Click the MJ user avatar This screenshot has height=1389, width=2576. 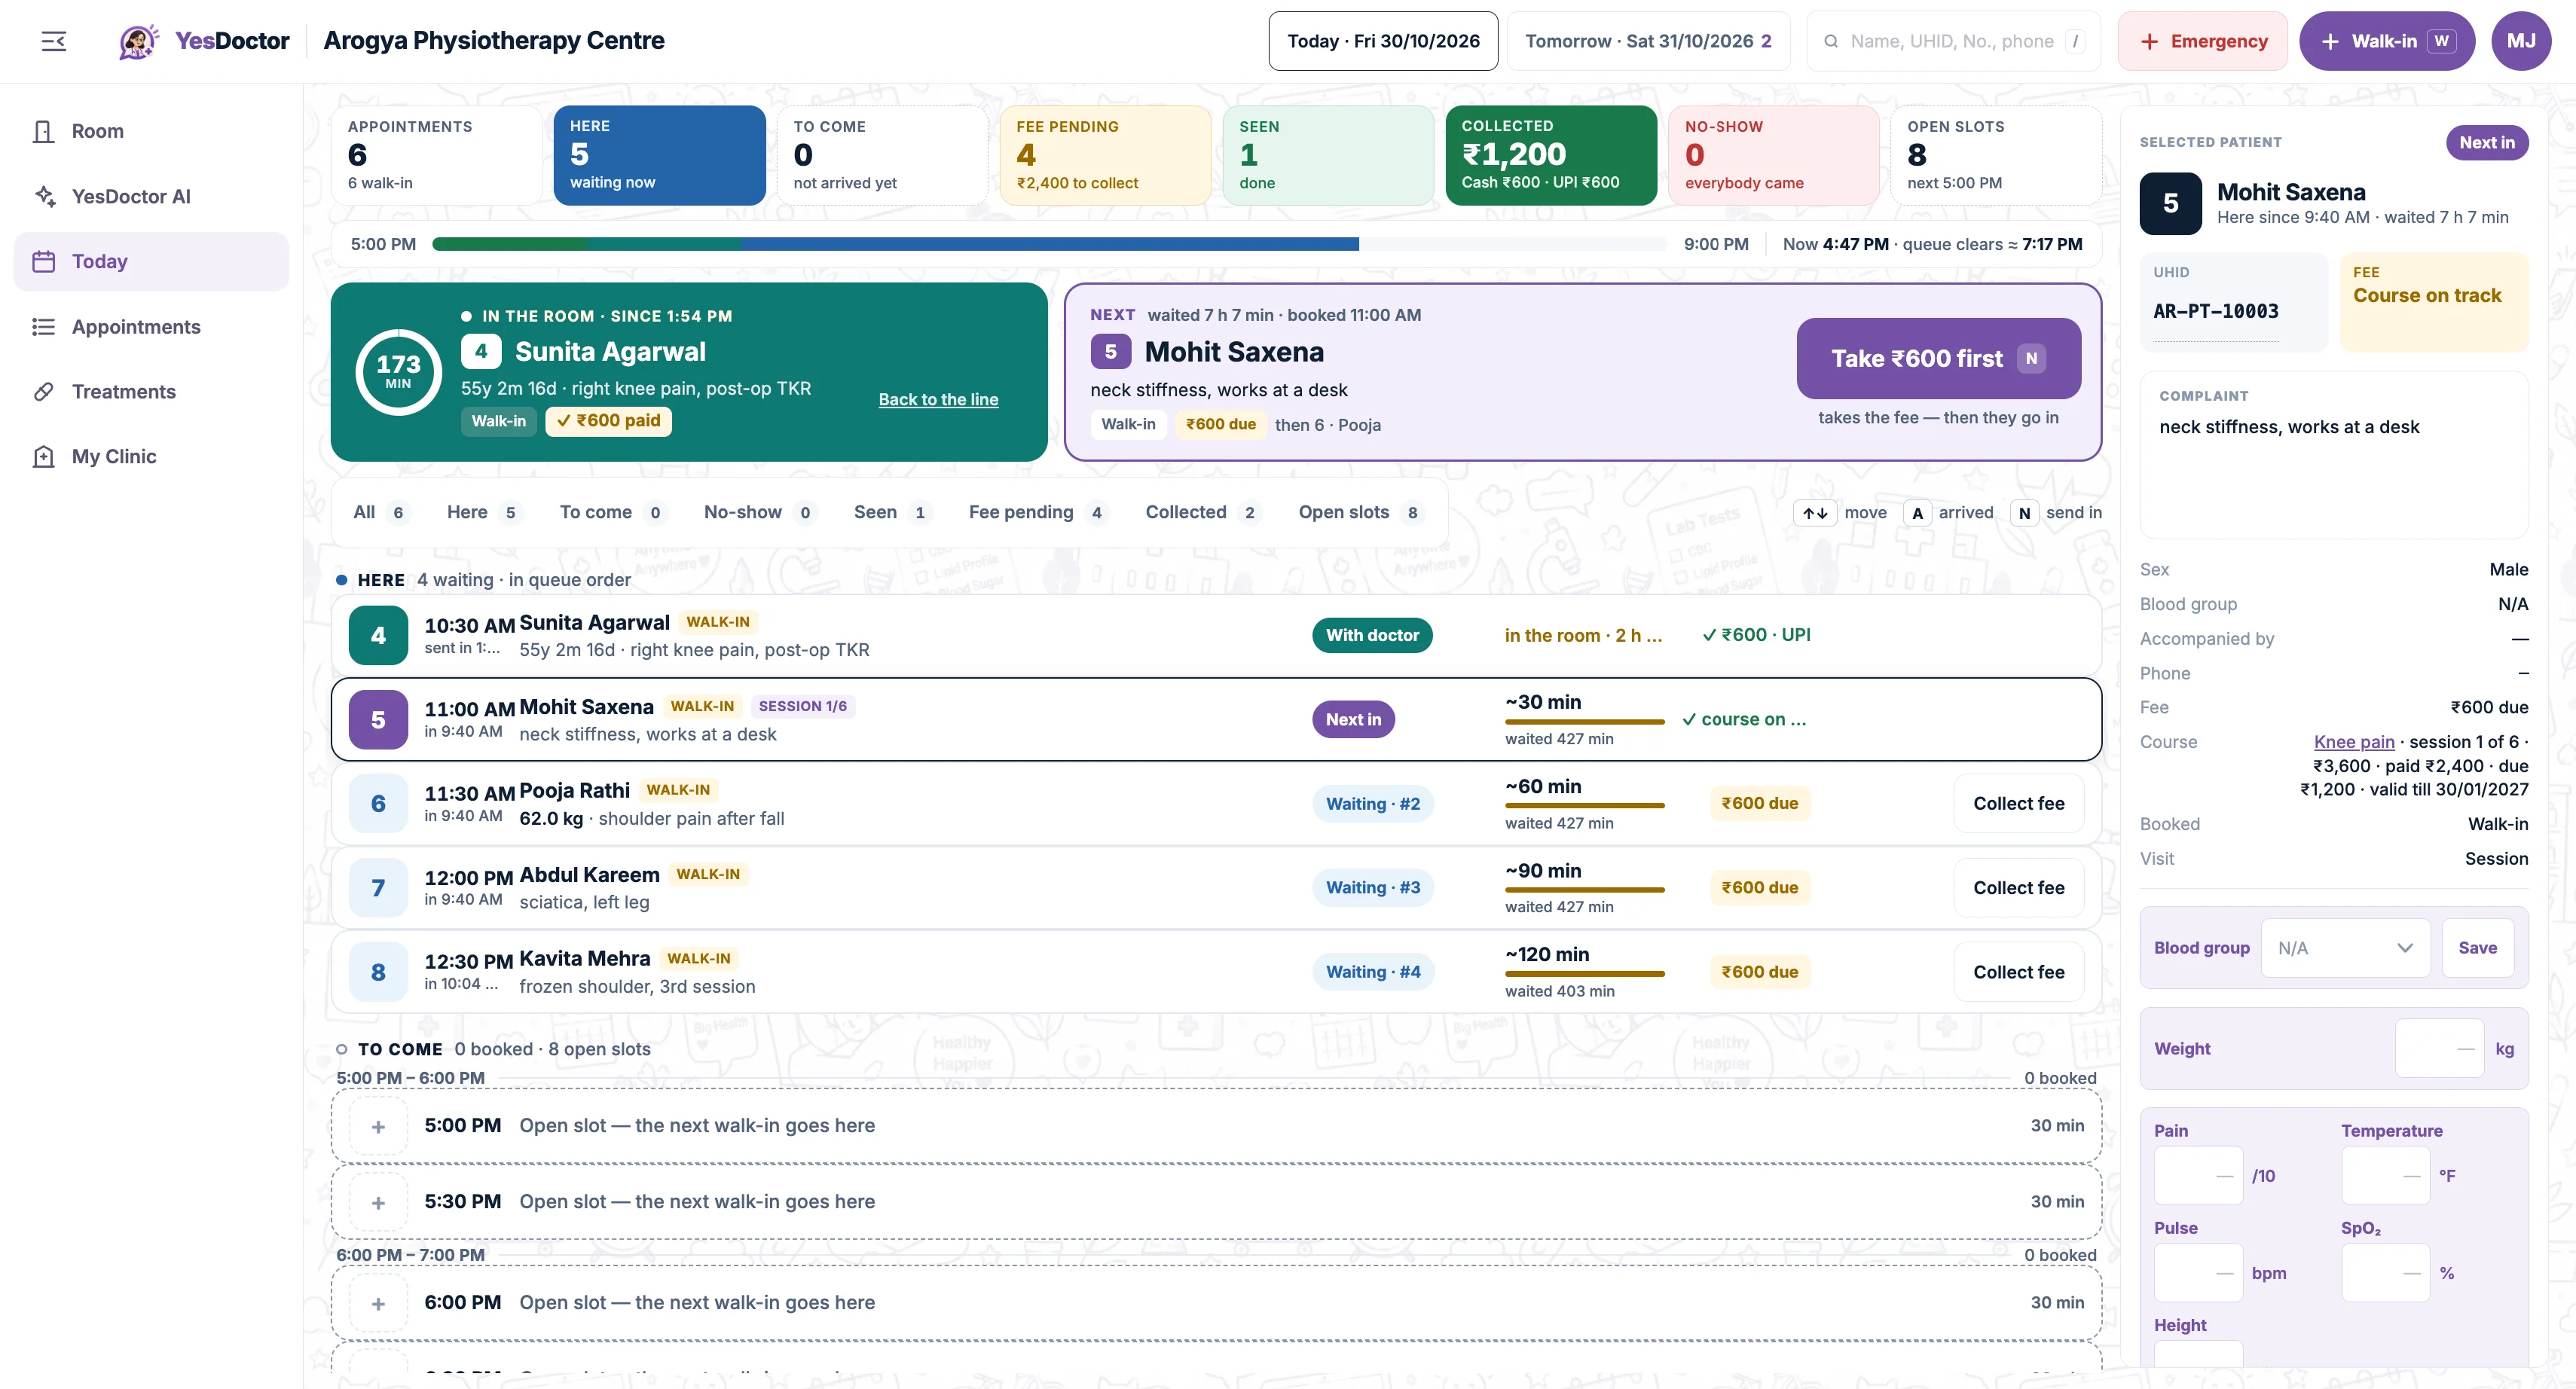(2521, 41)
